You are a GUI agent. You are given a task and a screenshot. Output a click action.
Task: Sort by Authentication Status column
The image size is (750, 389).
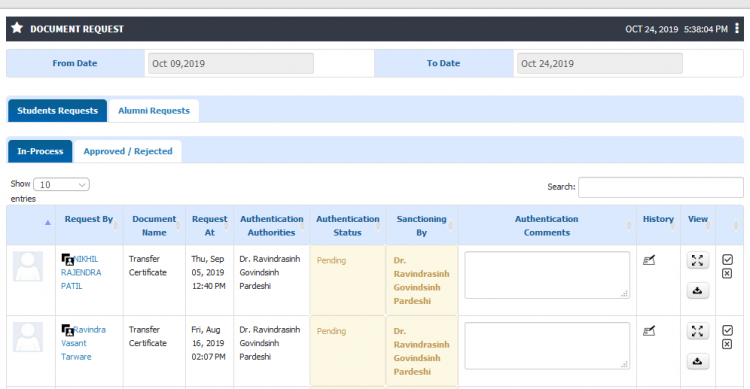(x=348, y=226)
